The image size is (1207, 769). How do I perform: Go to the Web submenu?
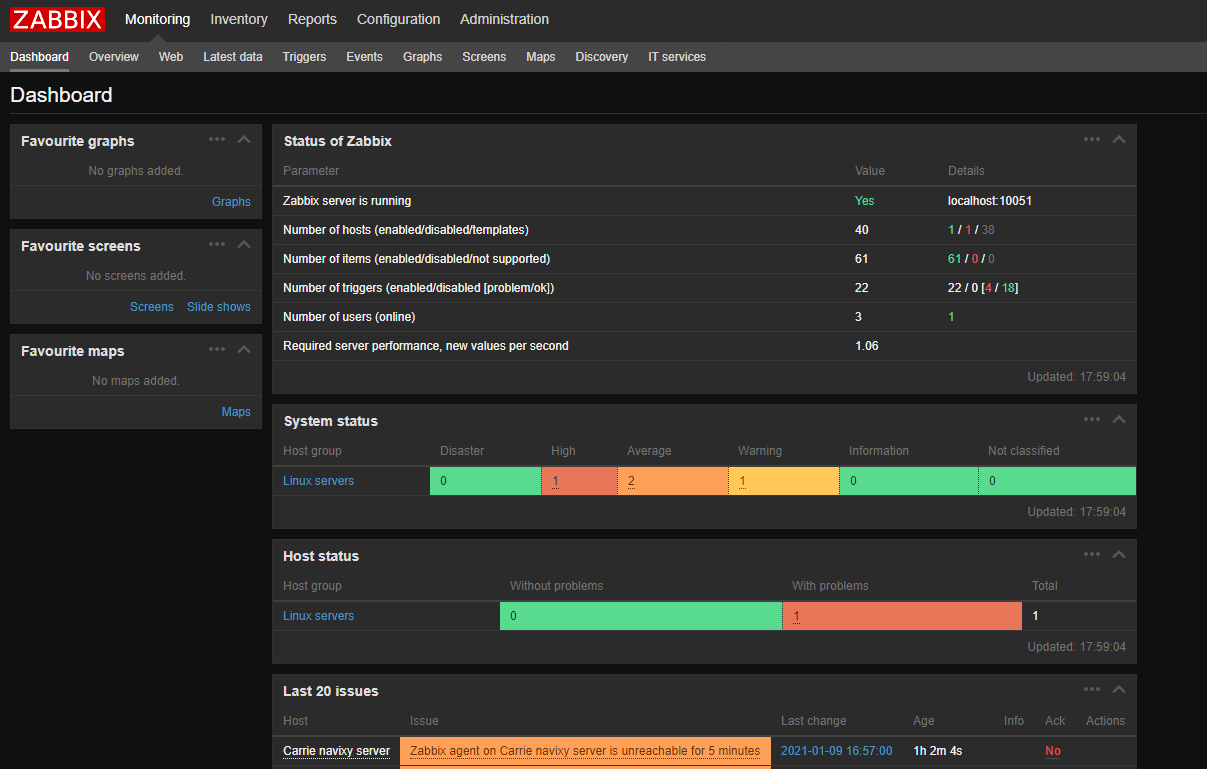click(x=171, y=57)
